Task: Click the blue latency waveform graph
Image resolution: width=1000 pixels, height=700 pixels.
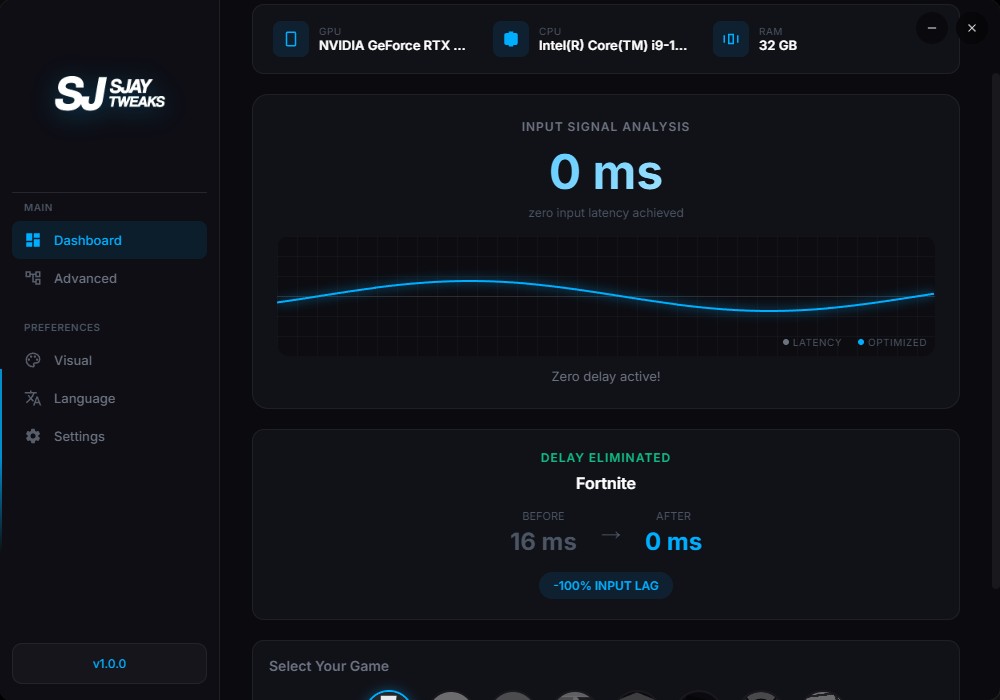Action: [606, 296]
